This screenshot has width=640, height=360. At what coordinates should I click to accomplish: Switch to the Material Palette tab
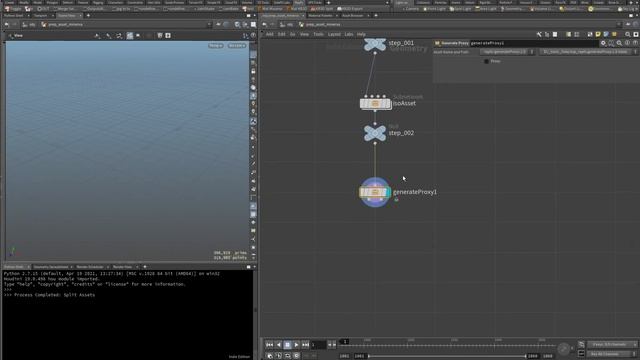click(320, 16)
